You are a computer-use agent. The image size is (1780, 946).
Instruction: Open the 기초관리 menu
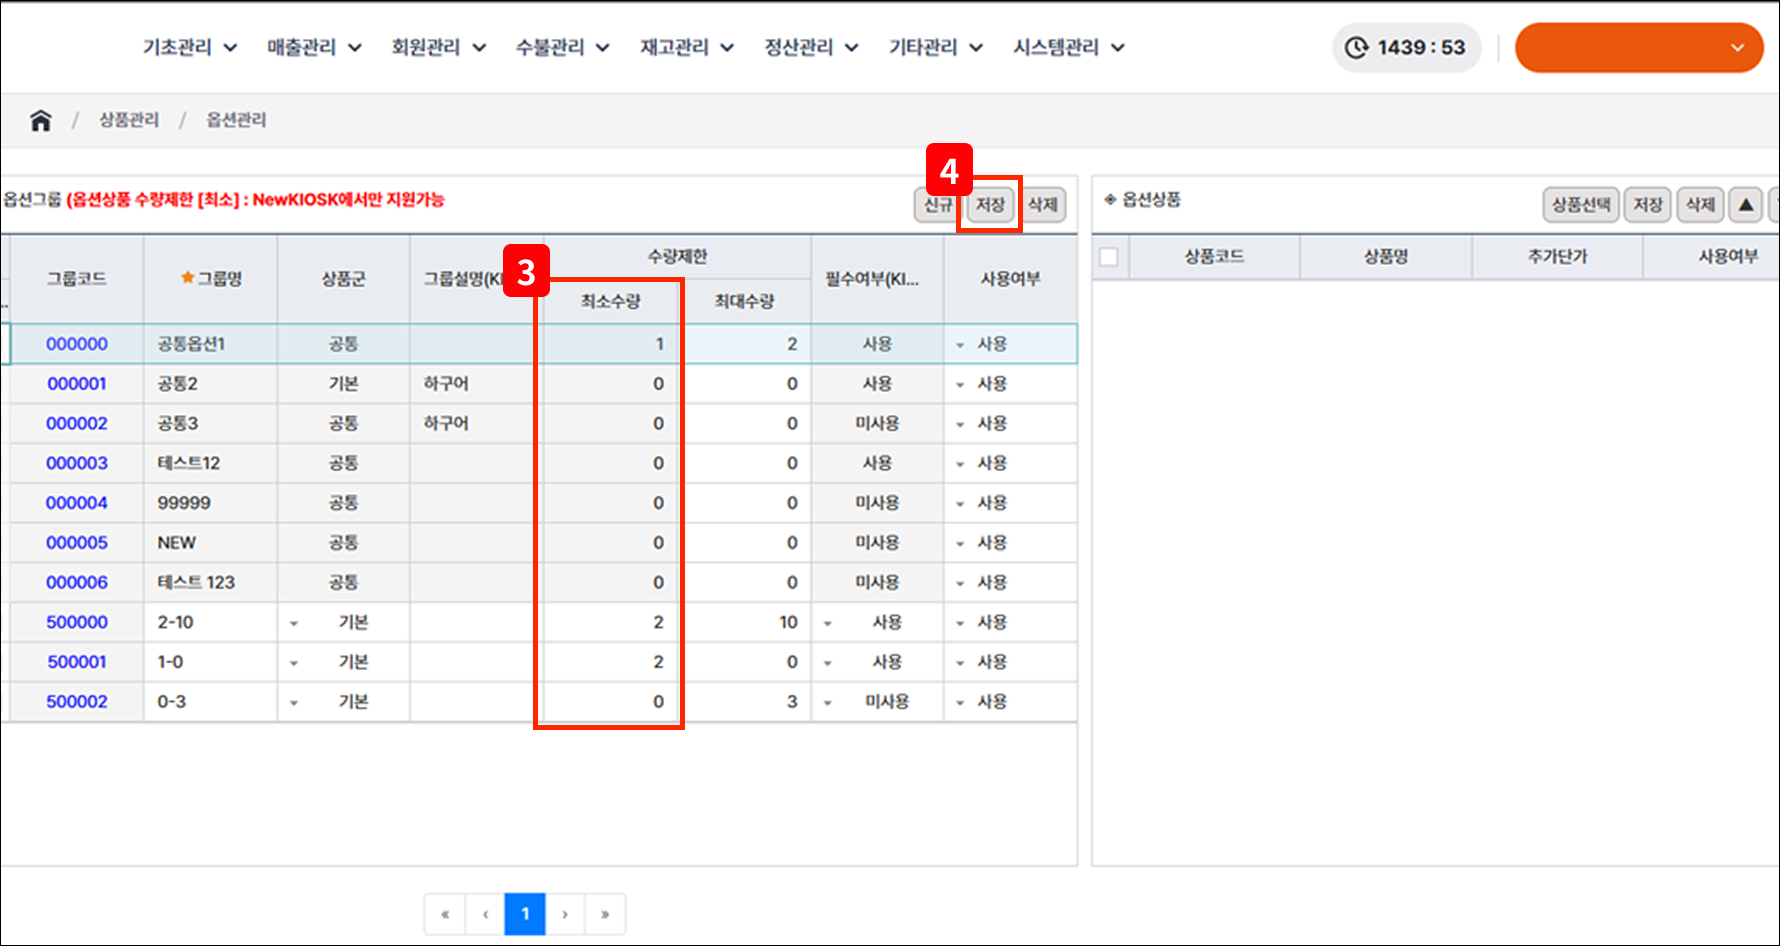189,48
